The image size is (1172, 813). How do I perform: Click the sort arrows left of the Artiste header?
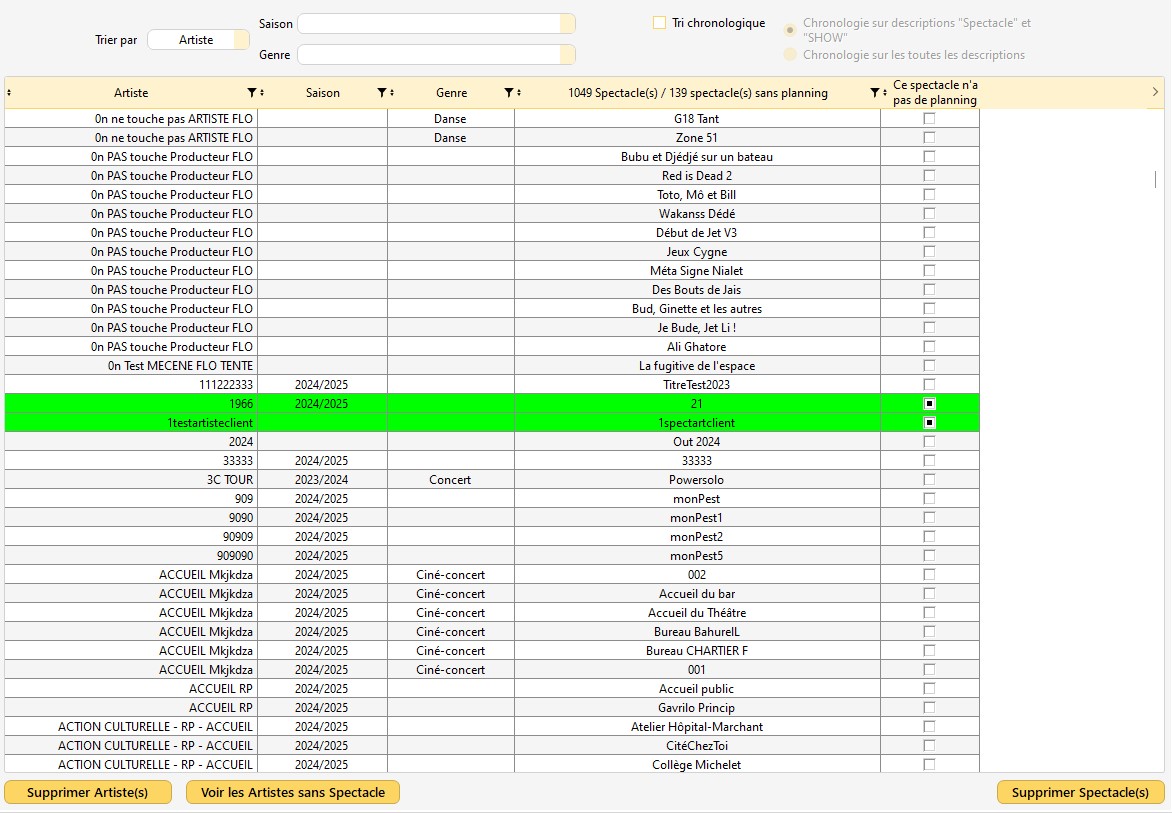[x=9, y=93]
